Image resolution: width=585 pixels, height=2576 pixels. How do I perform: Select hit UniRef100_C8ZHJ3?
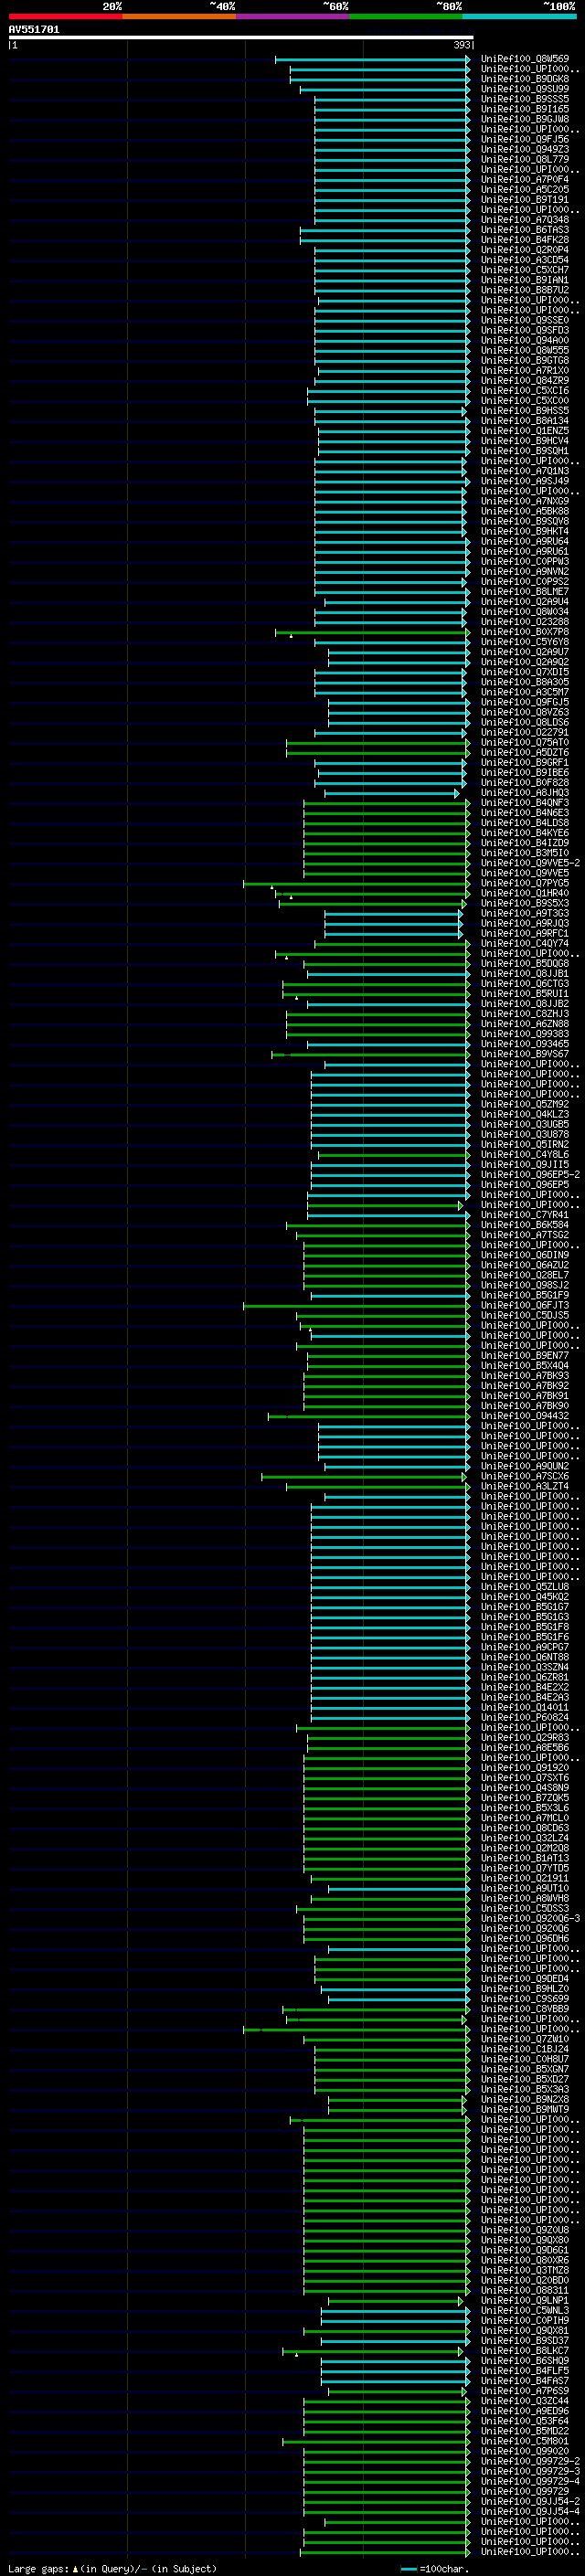coord(525,1014)
